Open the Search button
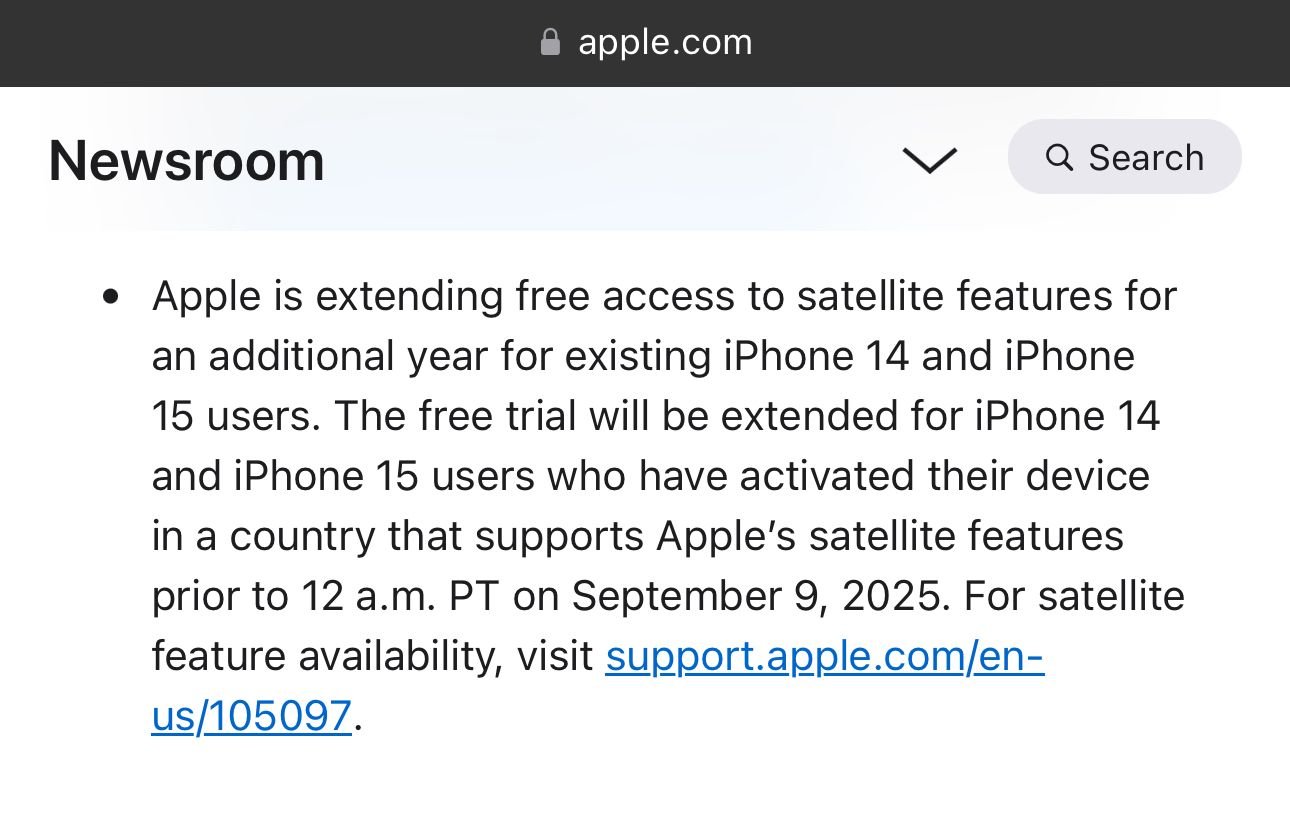This screenshot has width=1290, height=814. click(x=1124, y=157)
